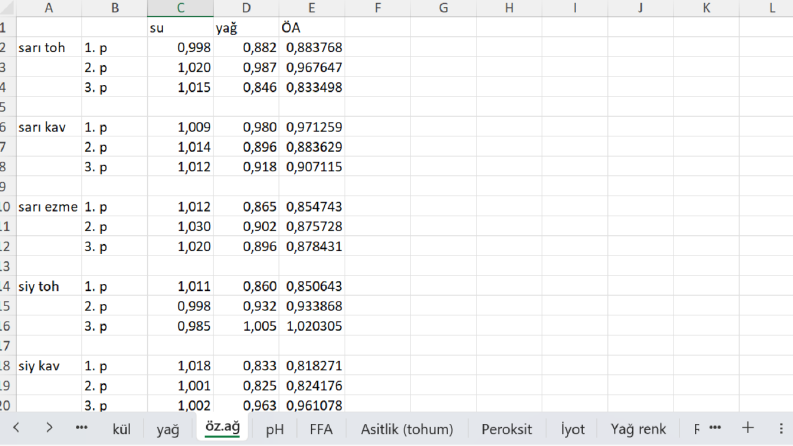Viewport: 793px width, 446px height.
Task: Select row 9 header
Action: click(6, 187)
